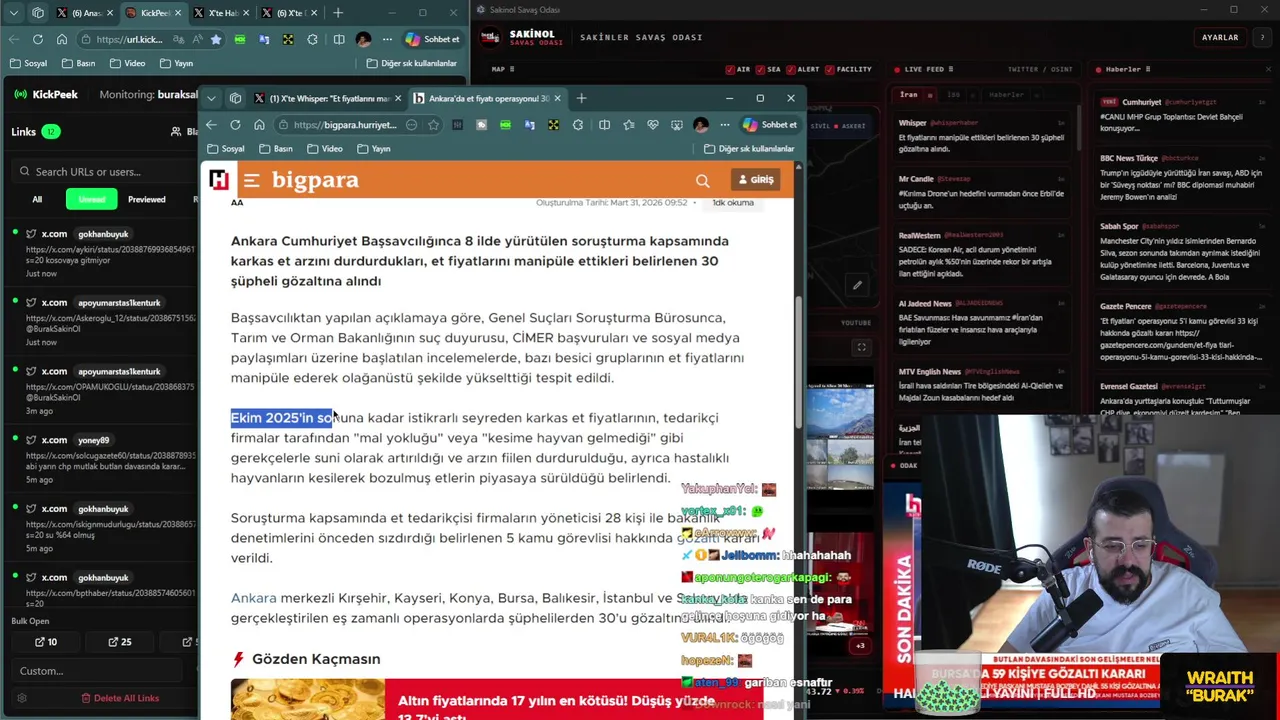Reload the bigpara page
The width and height of the screenshot is (1280, 720).
pos(235,125)
